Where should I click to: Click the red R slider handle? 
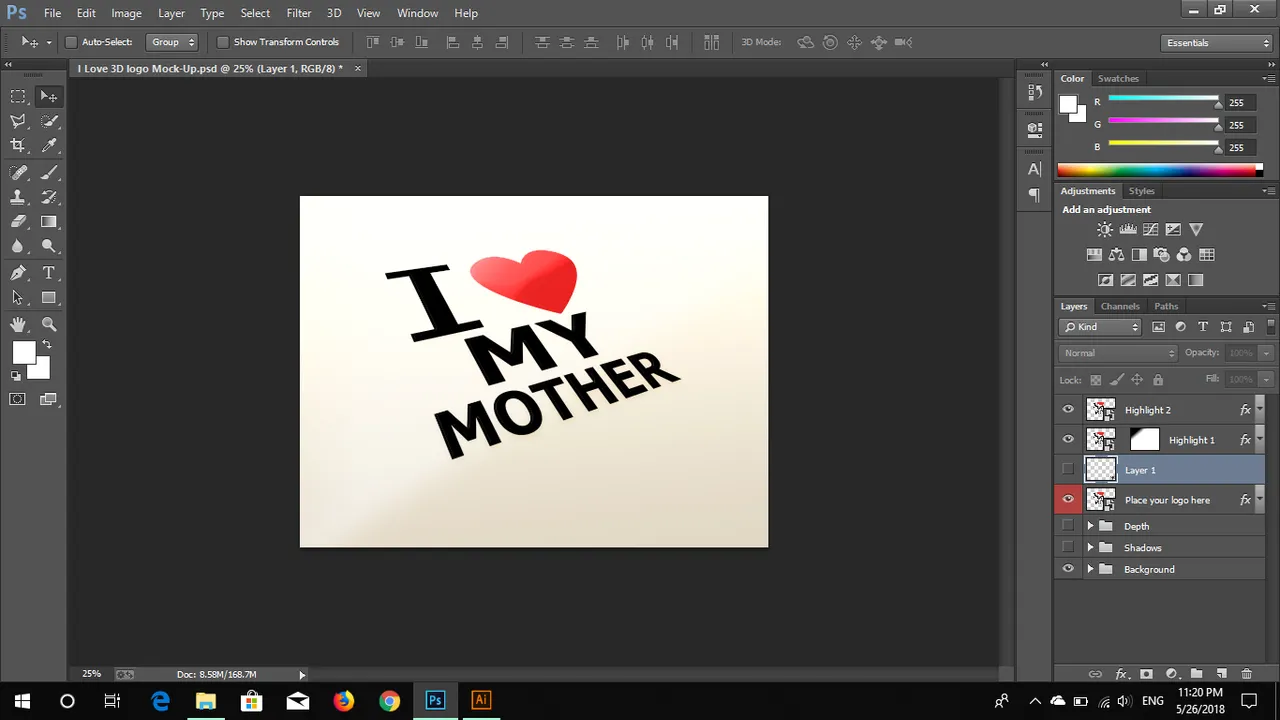pyautogui.click(x=1218, y=104)
